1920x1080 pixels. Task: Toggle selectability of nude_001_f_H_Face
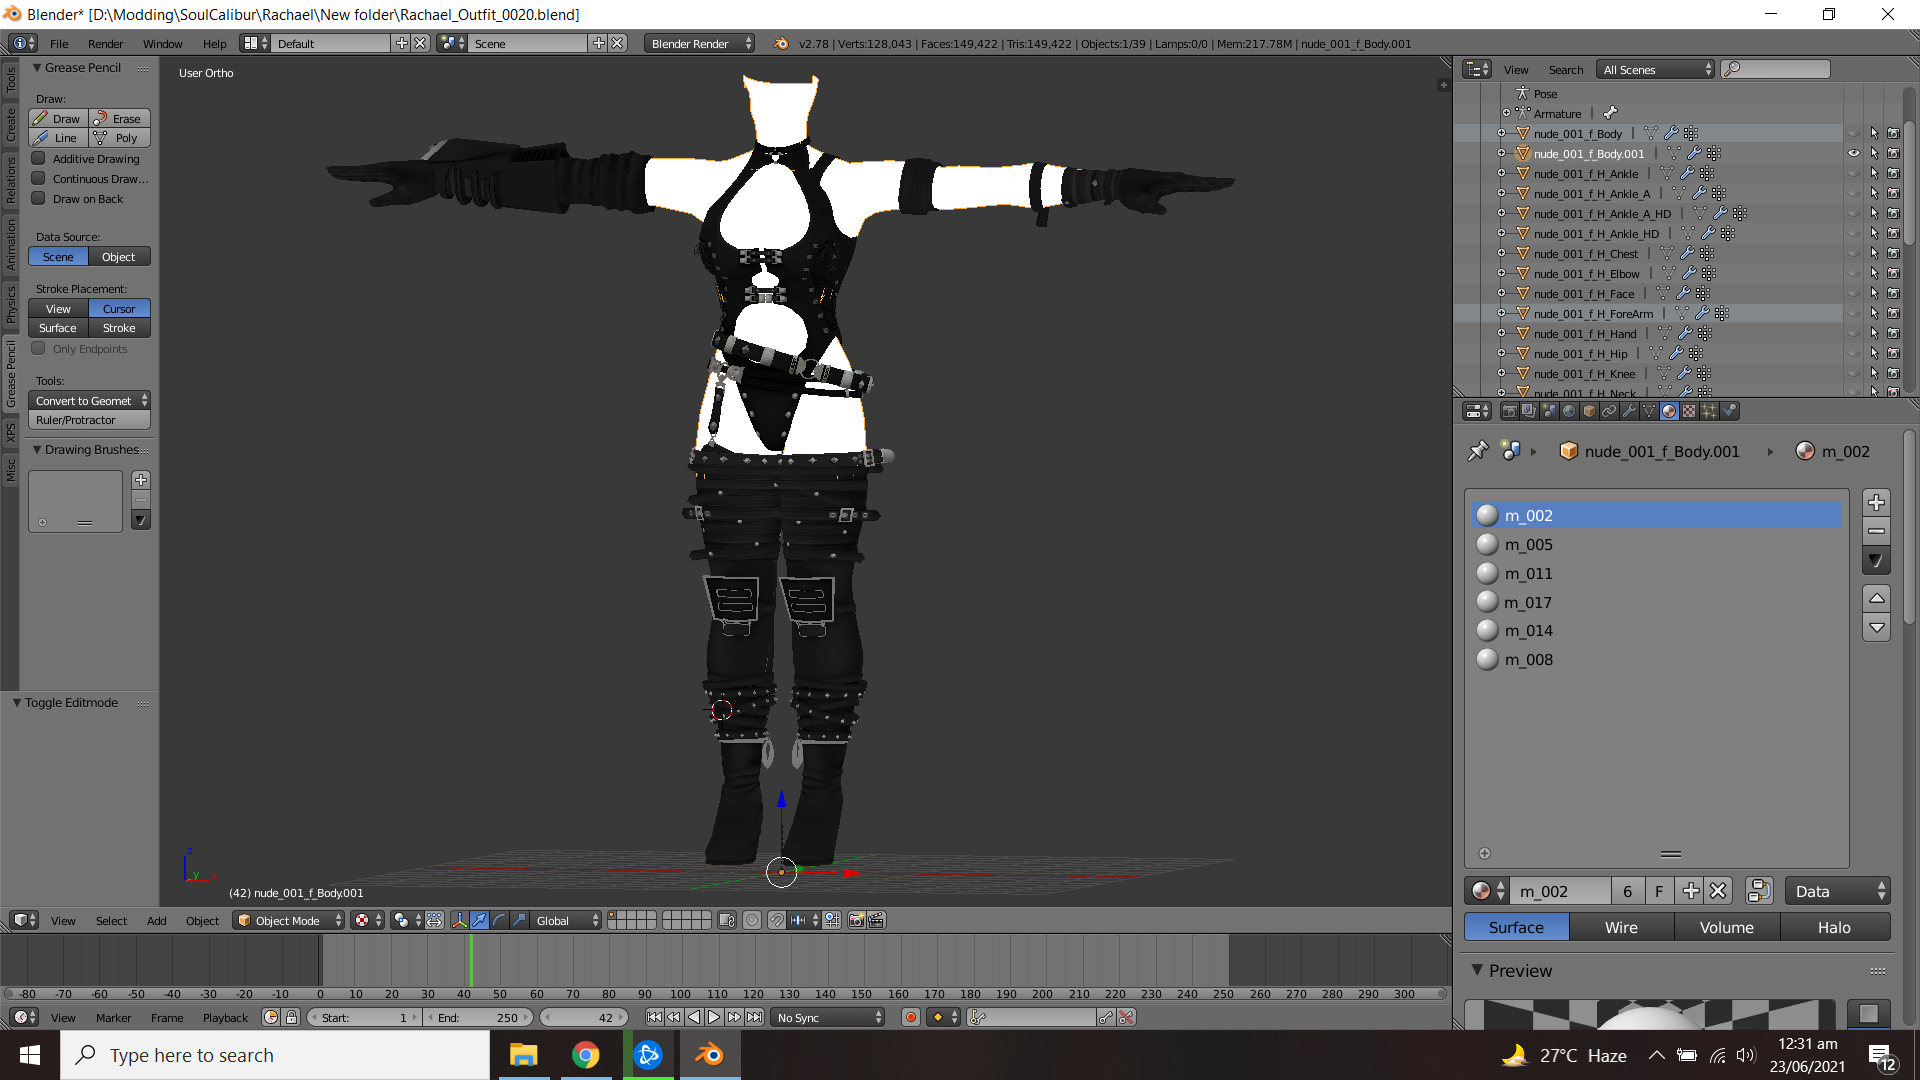1874,293
